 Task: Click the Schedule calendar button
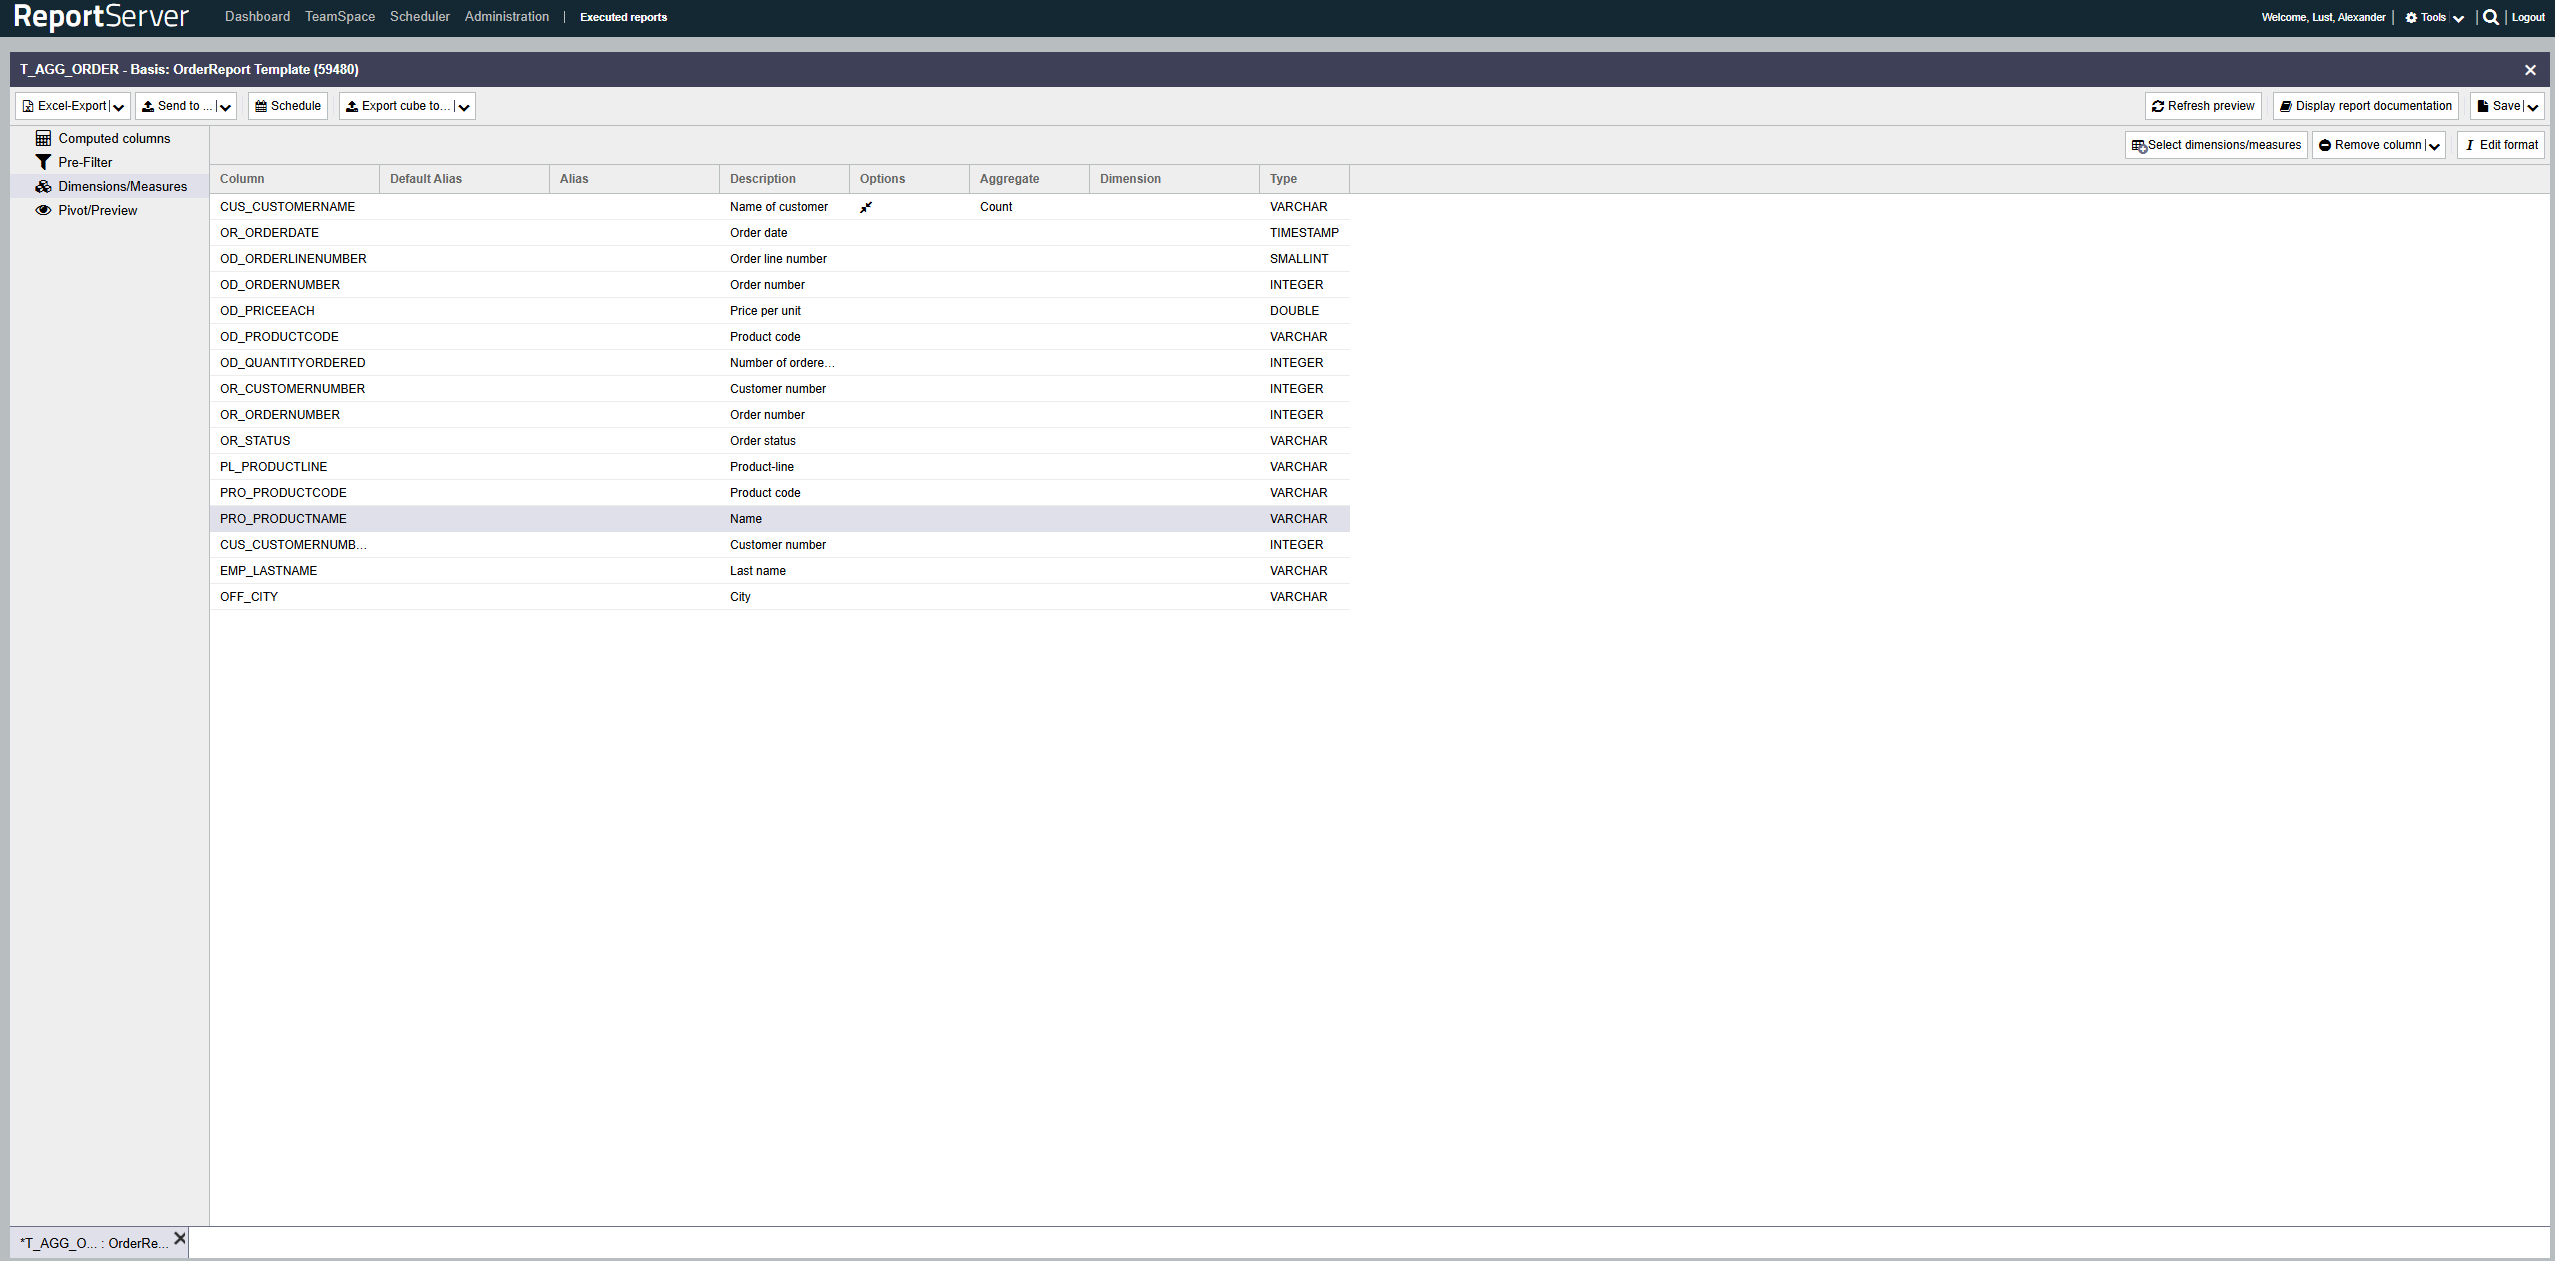coord(288,106)
